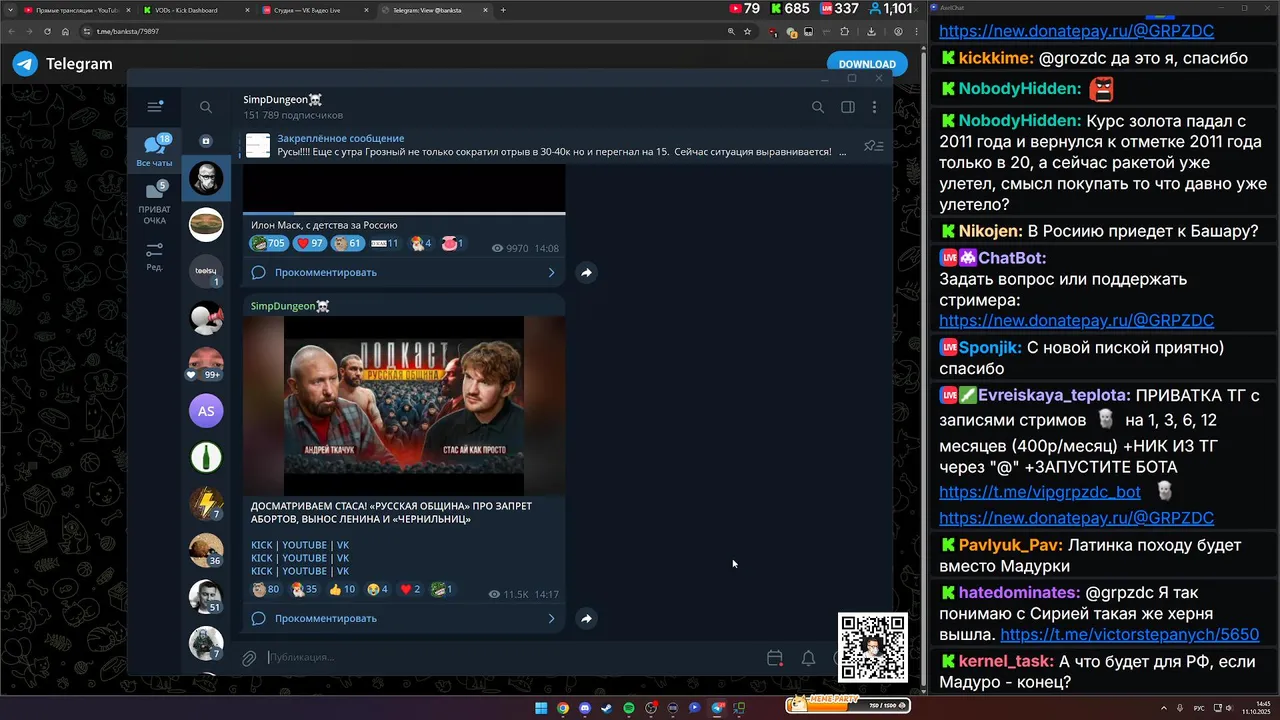The height and width of the screenshot is (720, 1280).
Task: Select the ПРИВАТОЧКА folder
Action: 155,203
